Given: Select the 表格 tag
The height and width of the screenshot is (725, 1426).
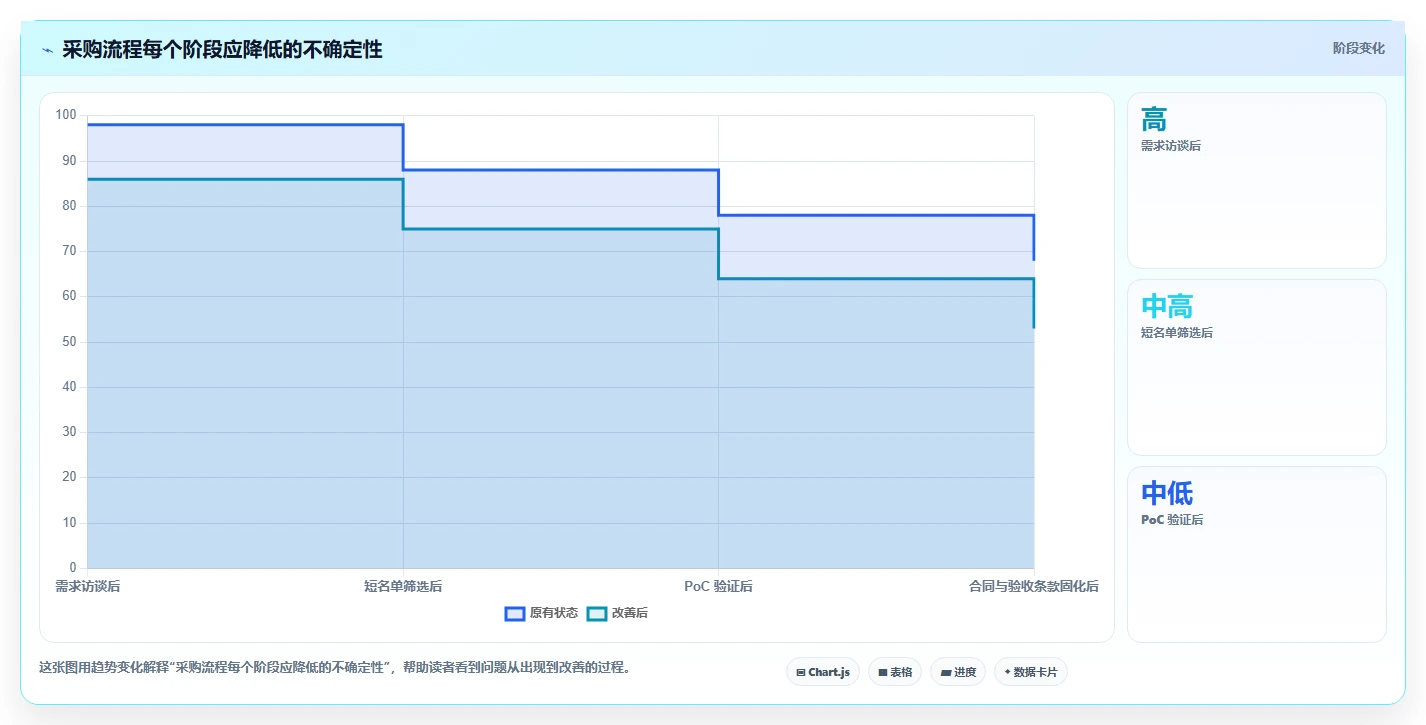Looking at the screenshot, I should pos(895,672).
